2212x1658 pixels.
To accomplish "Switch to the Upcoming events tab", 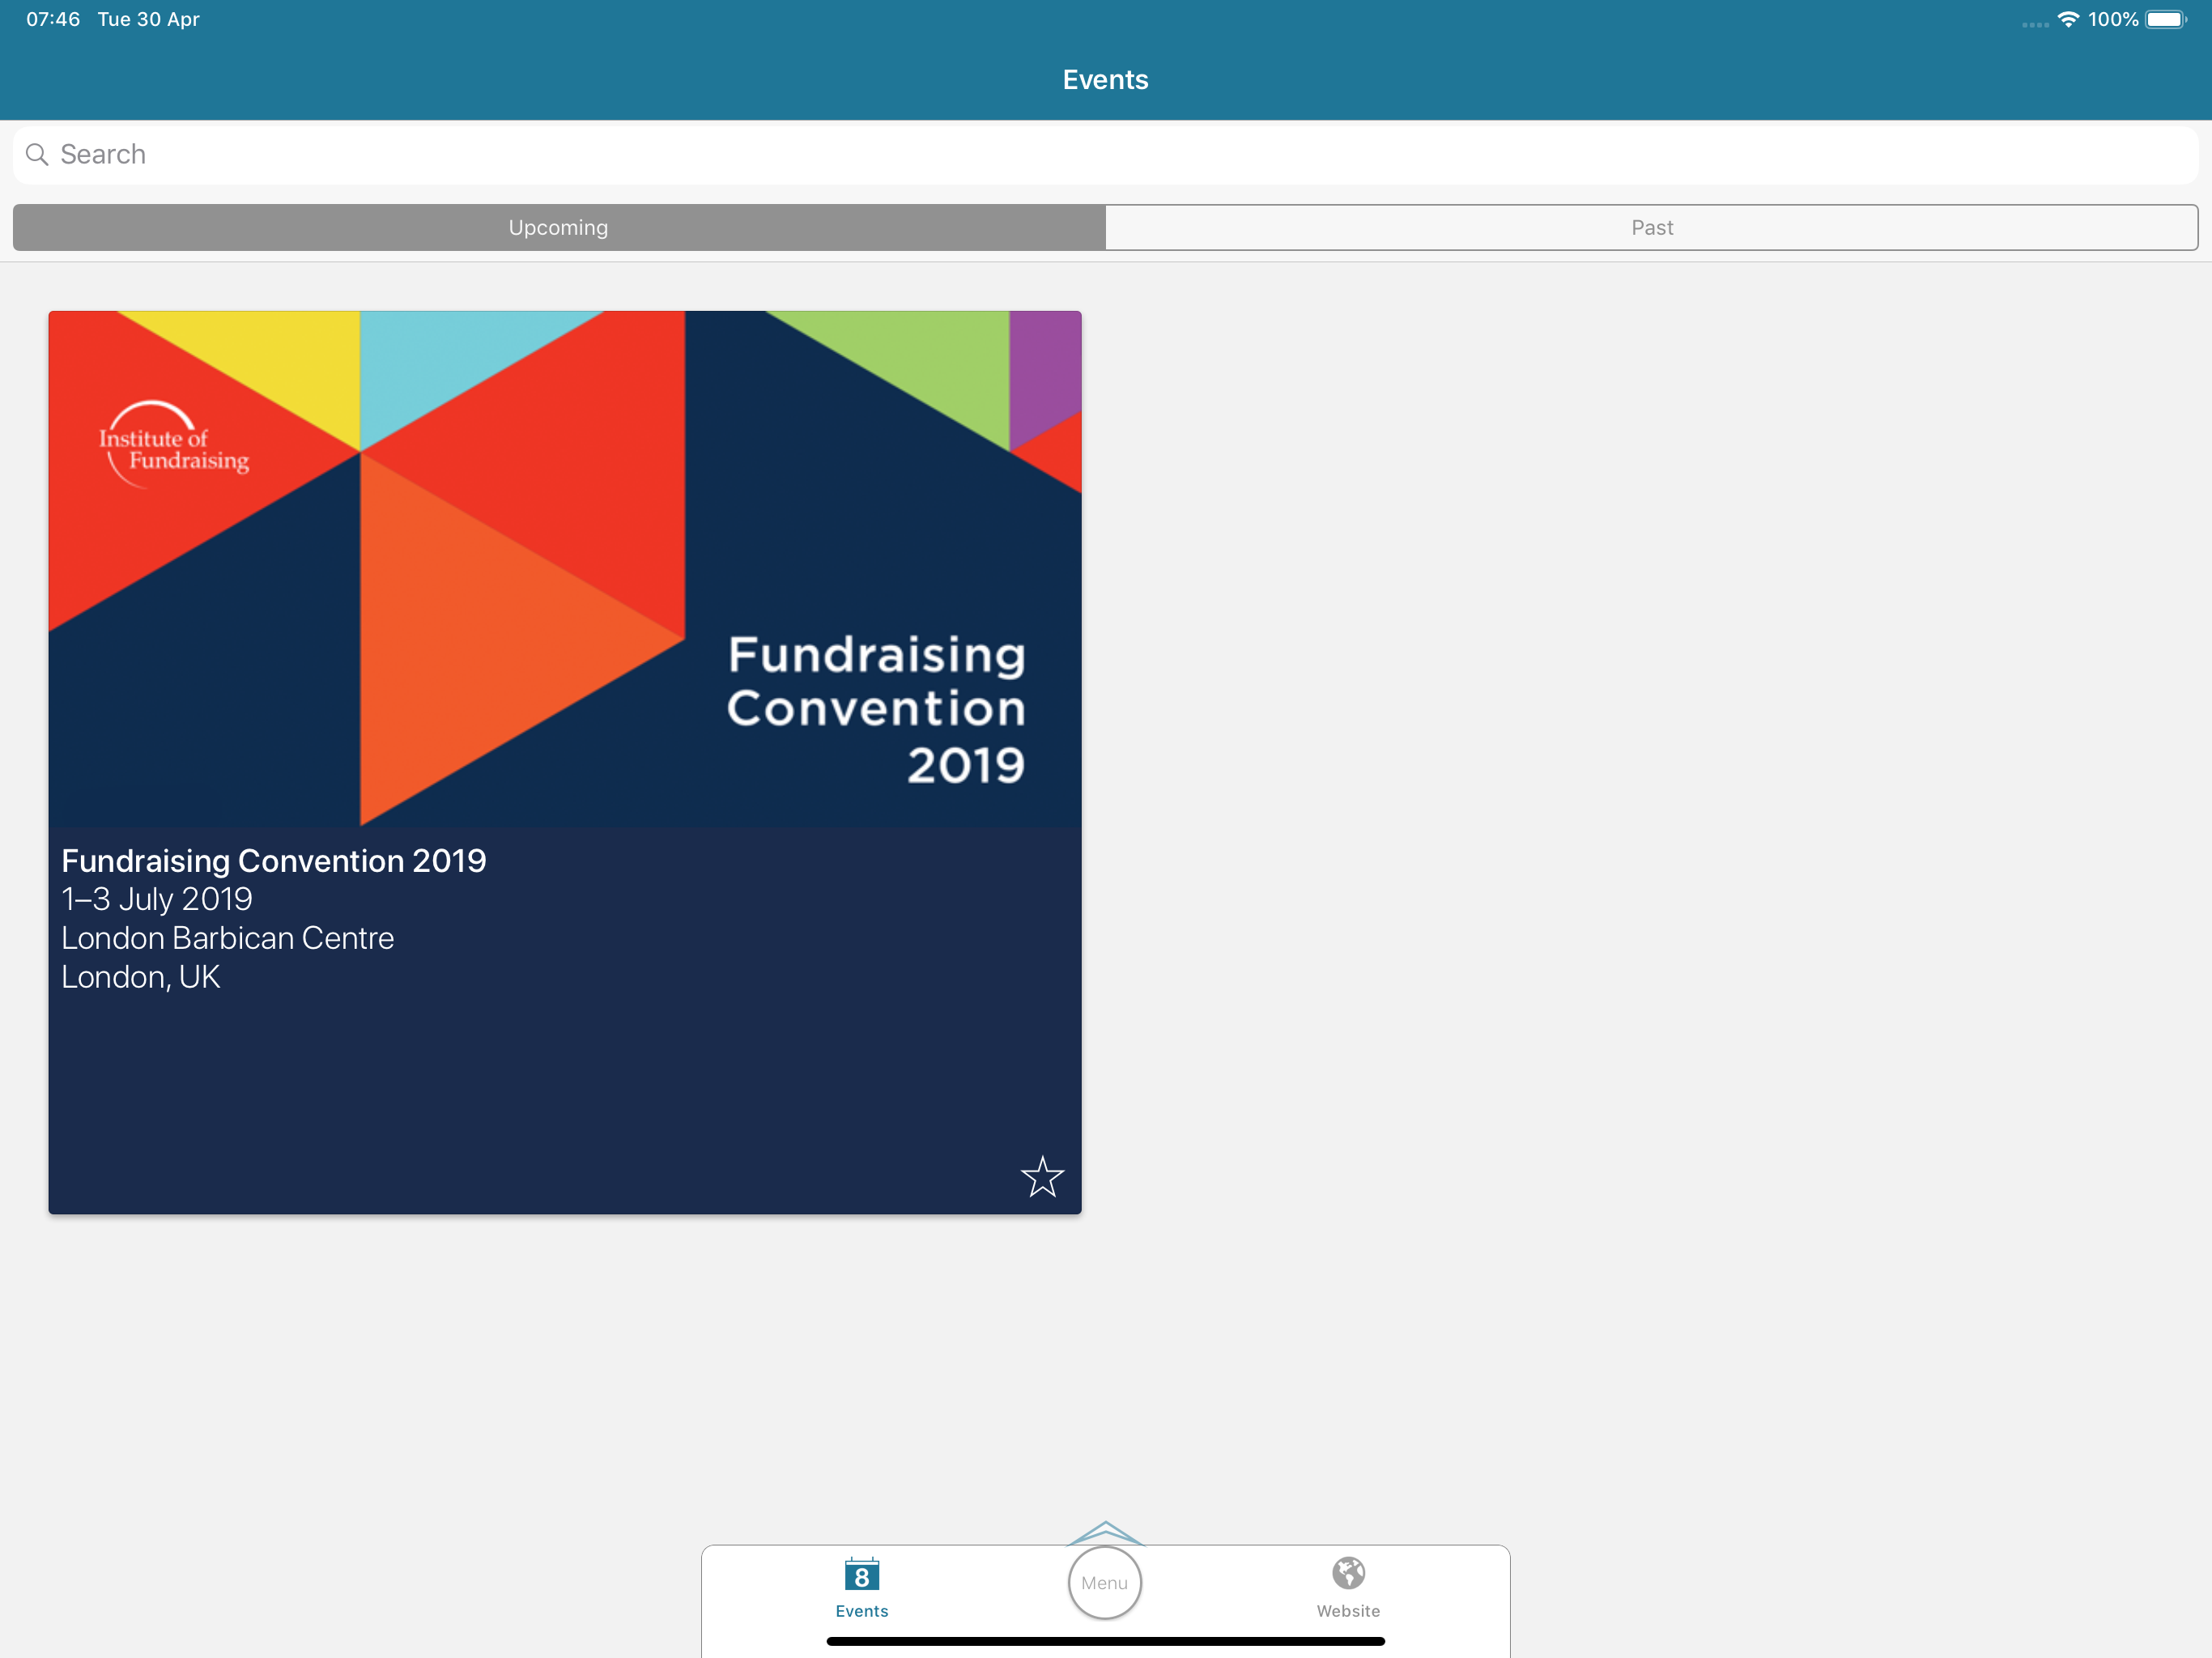I will (x=559, y=228).
